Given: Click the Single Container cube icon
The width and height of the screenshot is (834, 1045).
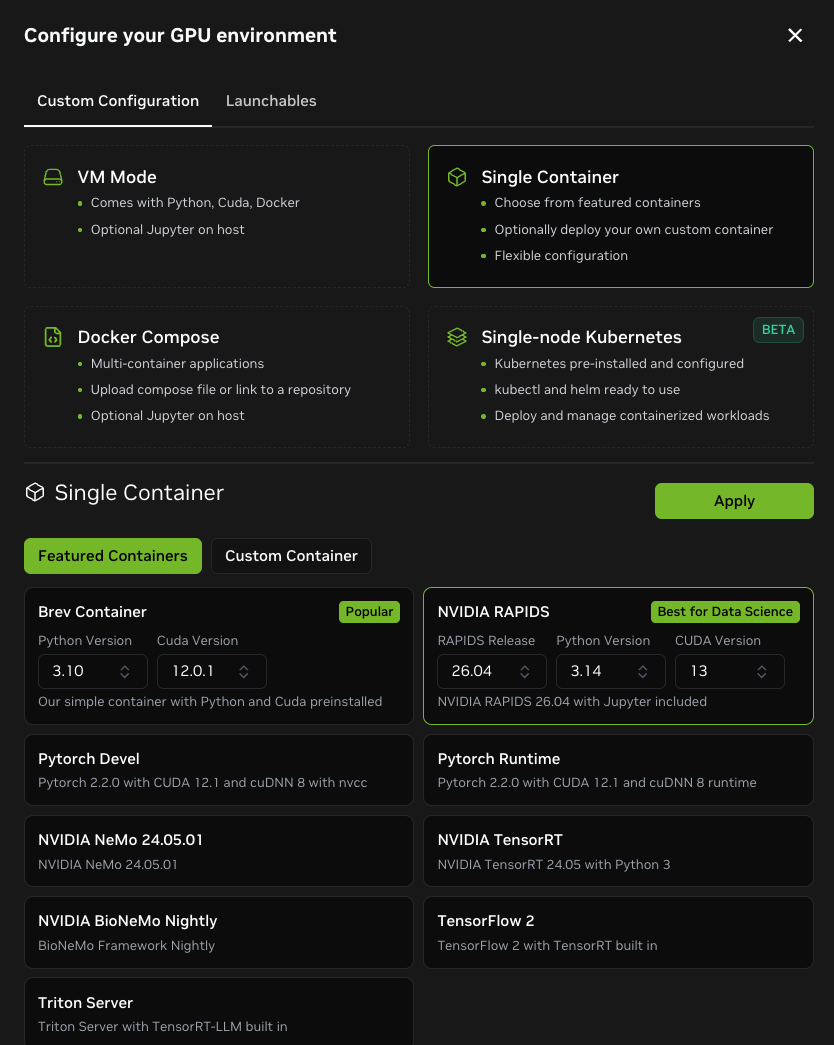Looking at the screenshot, I should pyautogui.click(x=457, y=177).
